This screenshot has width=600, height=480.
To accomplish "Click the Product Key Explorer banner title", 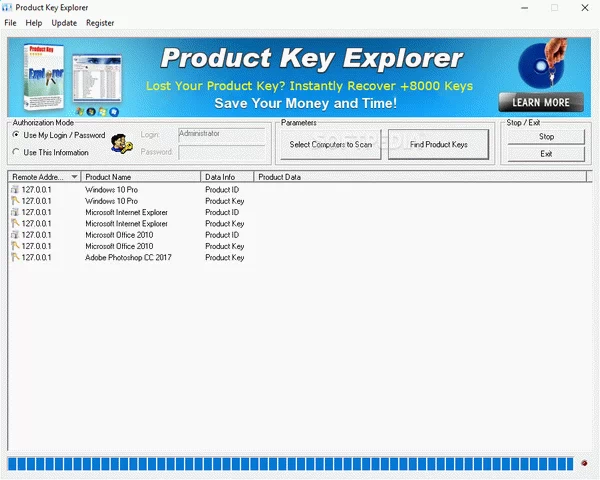I will (312, 59).
